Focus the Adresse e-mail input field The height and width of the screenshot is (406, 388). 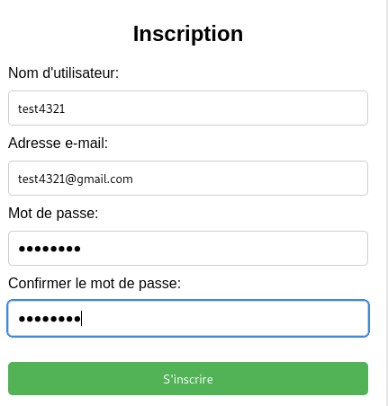click(188, 178)
